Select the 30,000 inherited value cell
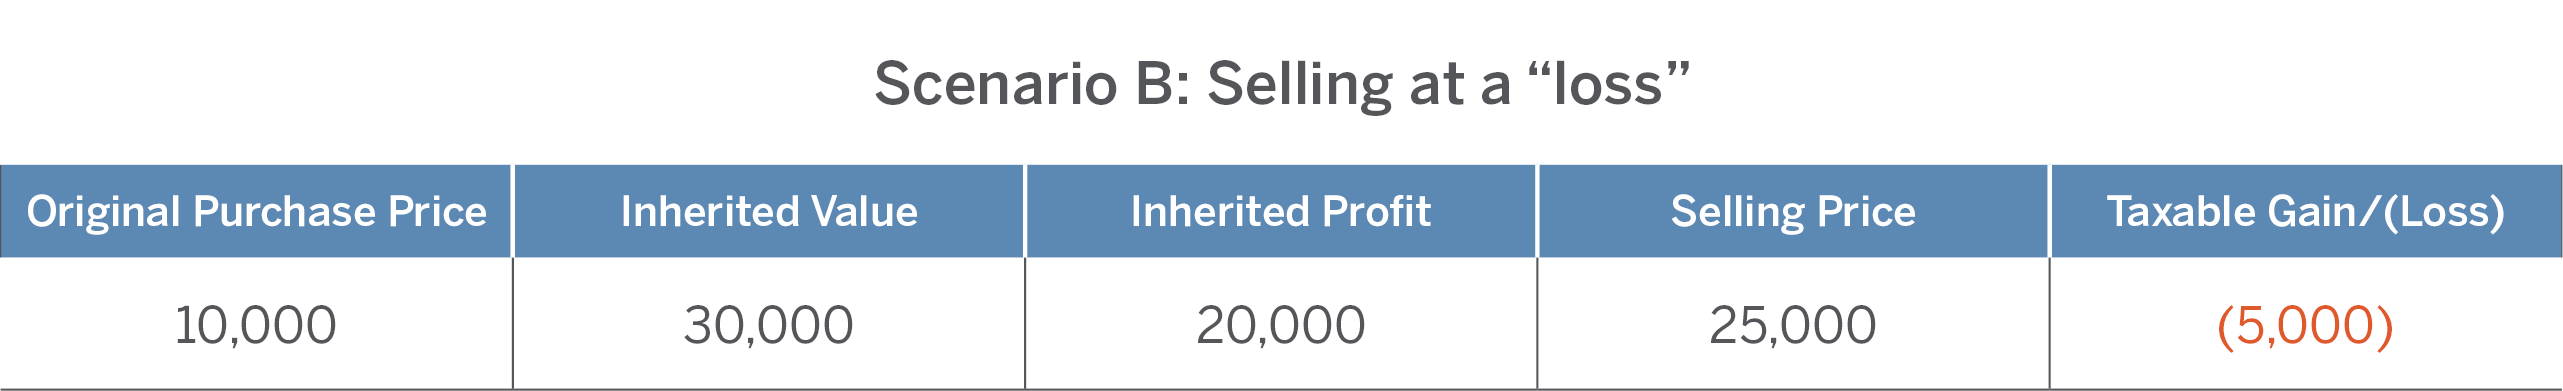This screenshot has height=391, width=2563. pos(769,325)
